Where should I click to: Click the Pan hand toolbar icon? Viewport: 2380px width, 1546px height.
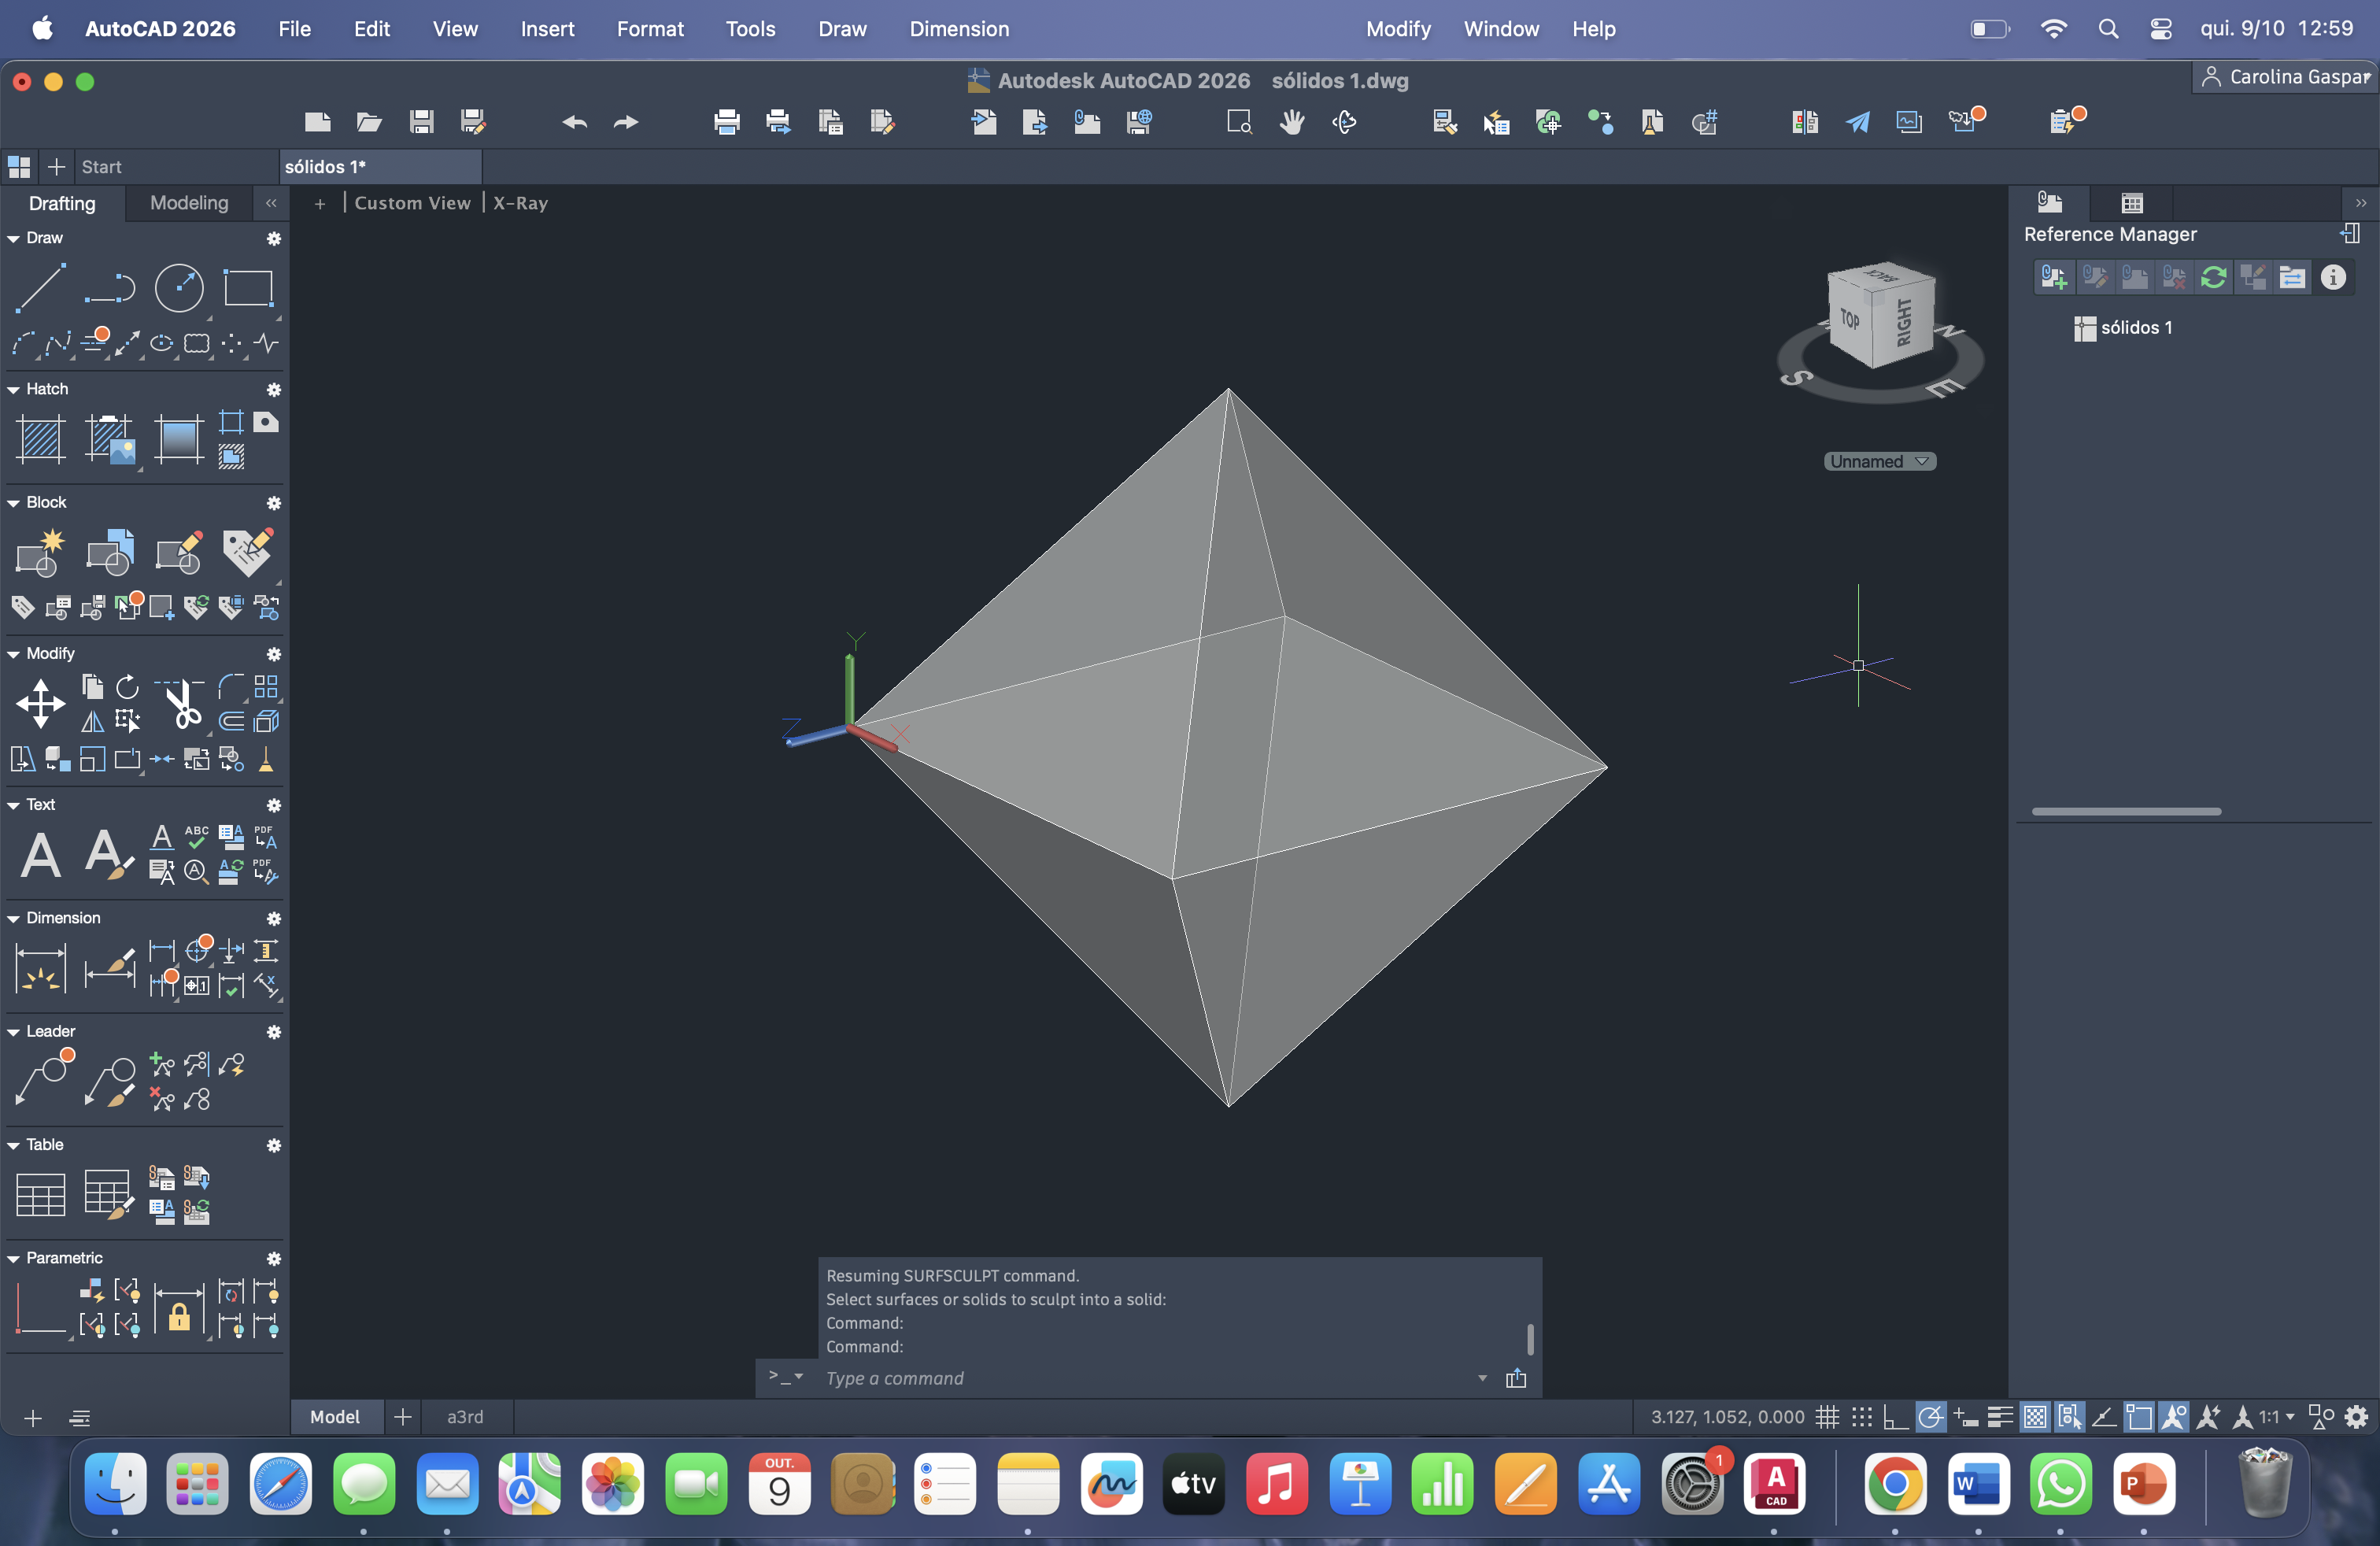click(x=1292, y=122)
